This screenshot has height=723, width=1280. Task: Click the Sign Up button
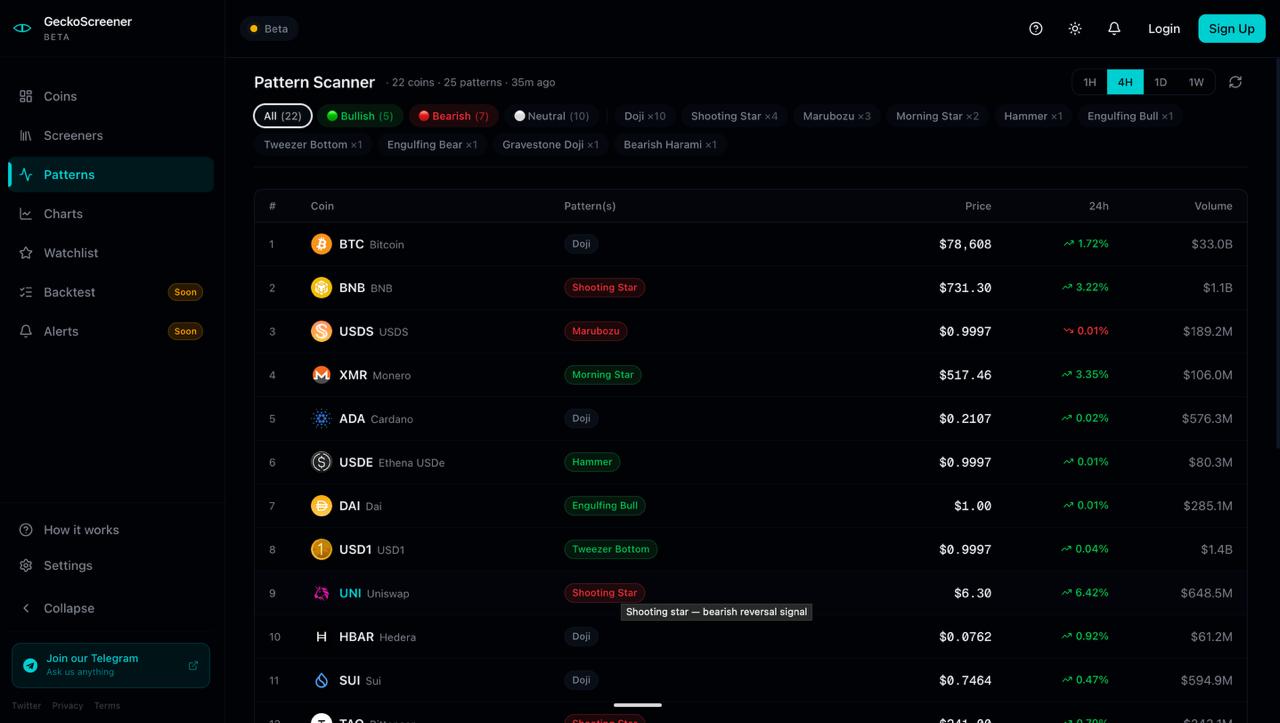point(1231,29)
